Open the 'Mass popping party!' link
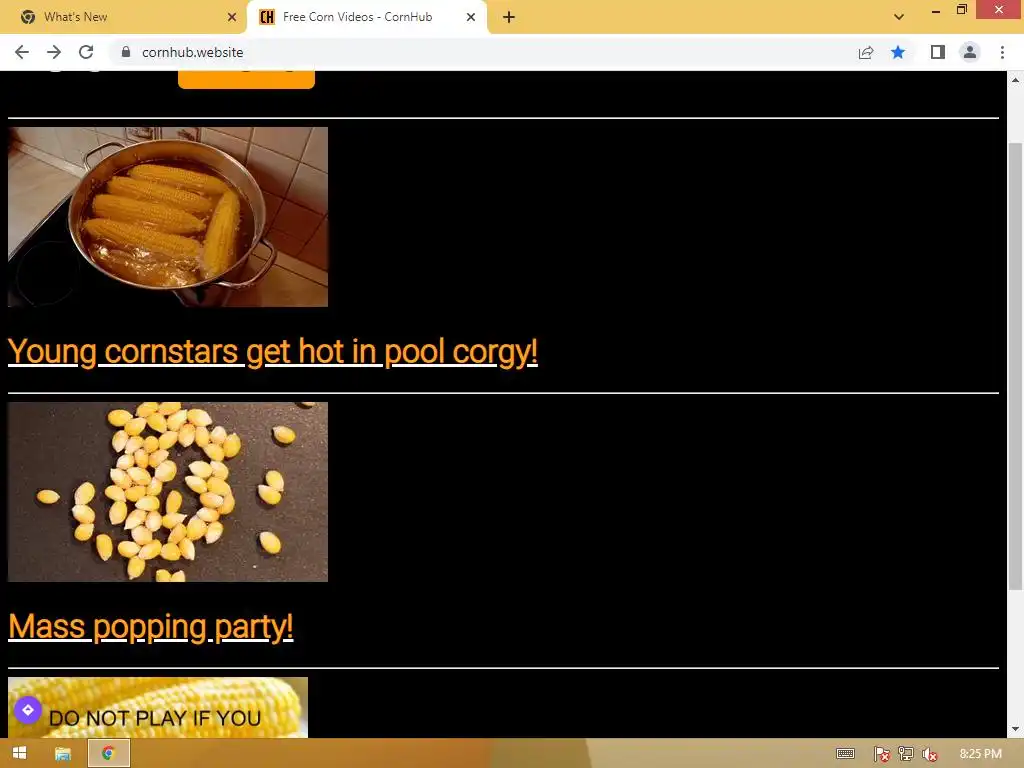This screenshot has height=768, width=1024. (x=150, y=627)
